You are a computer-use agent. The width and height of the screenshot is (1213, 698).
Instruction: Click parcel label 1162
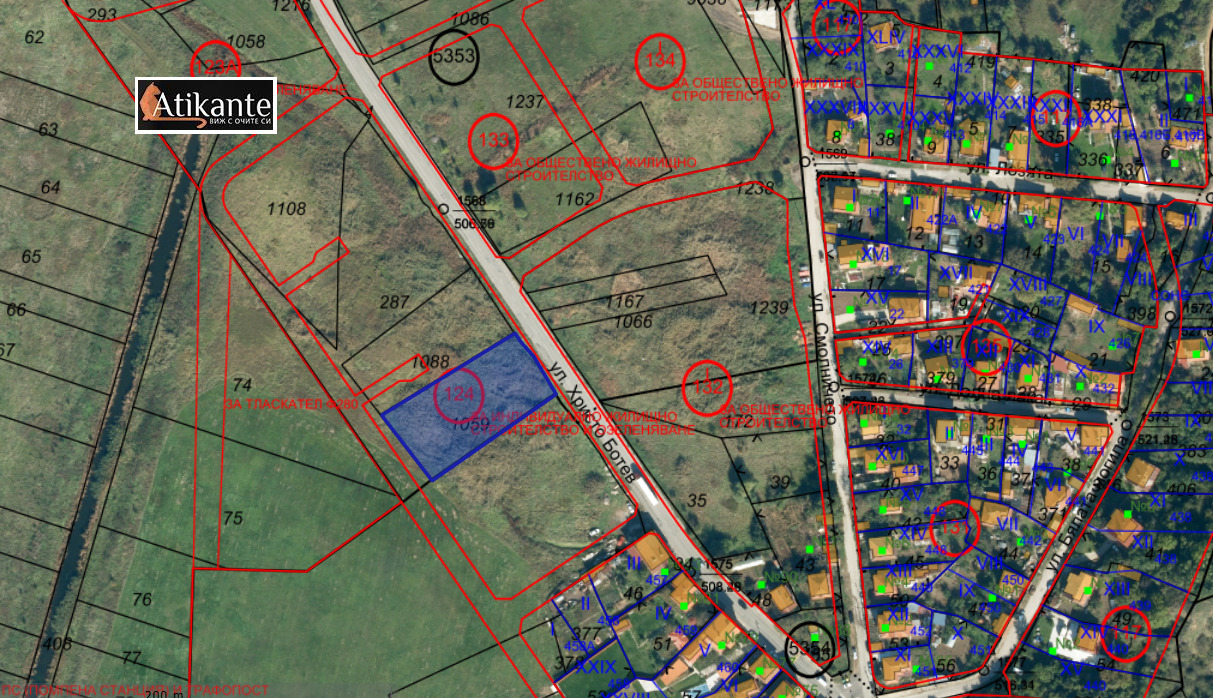(x=574, y=199)
